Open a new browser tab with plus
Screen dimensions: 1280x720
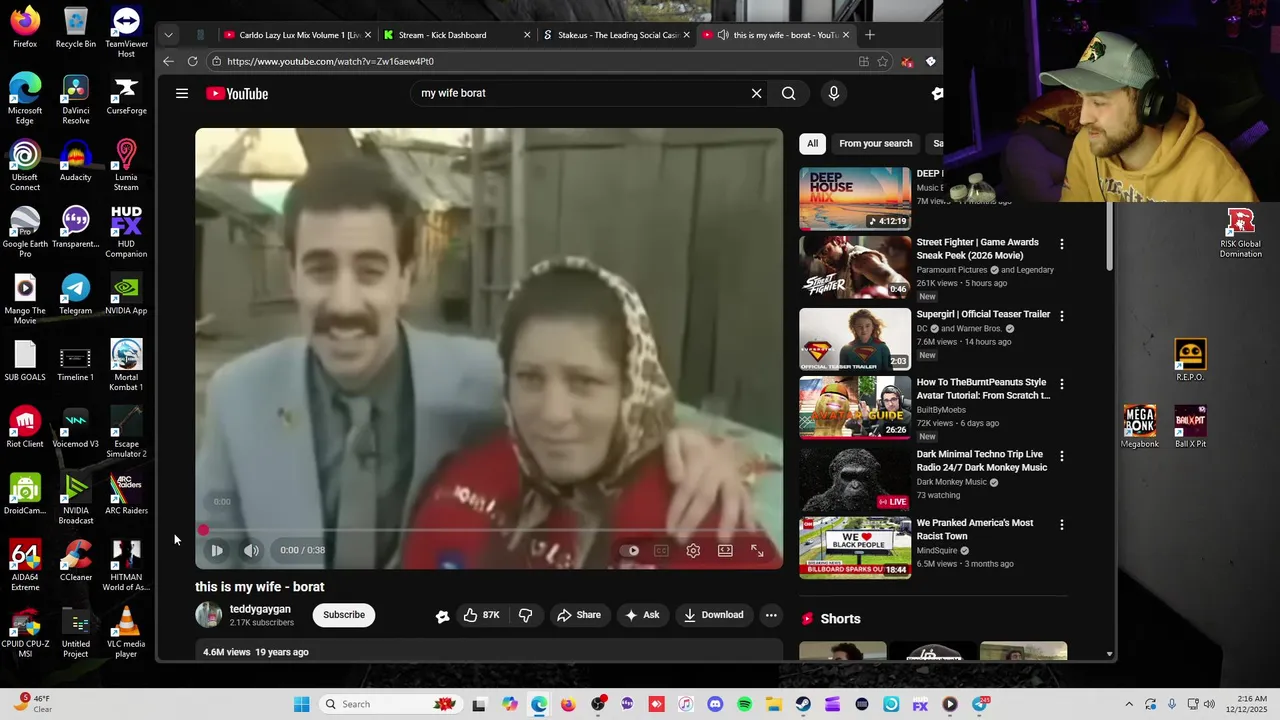pyautogui.click(x=870, y=35)
